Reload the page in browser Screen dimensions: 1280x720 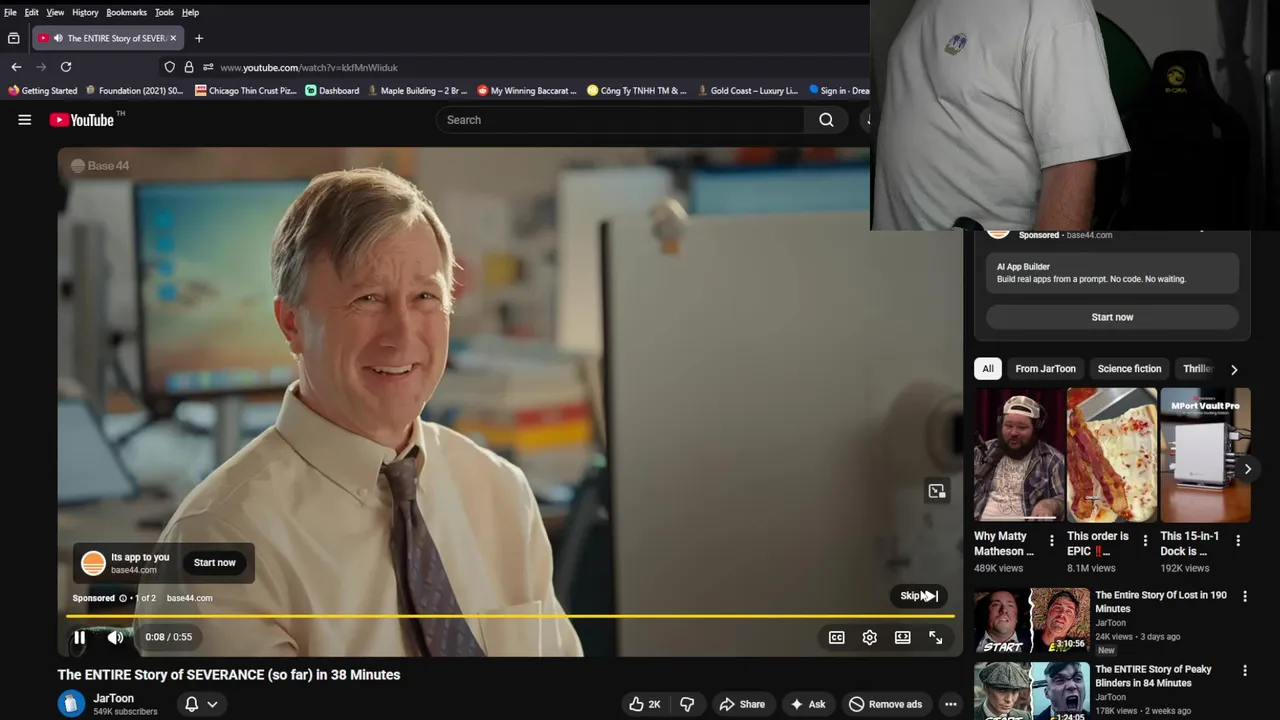pyautogui.click(x=66, y=67)
